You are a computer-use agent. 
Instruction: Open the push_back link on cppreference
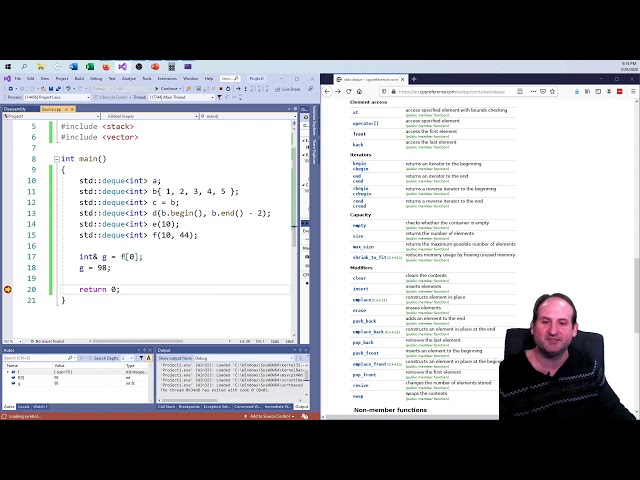point(364,321)
